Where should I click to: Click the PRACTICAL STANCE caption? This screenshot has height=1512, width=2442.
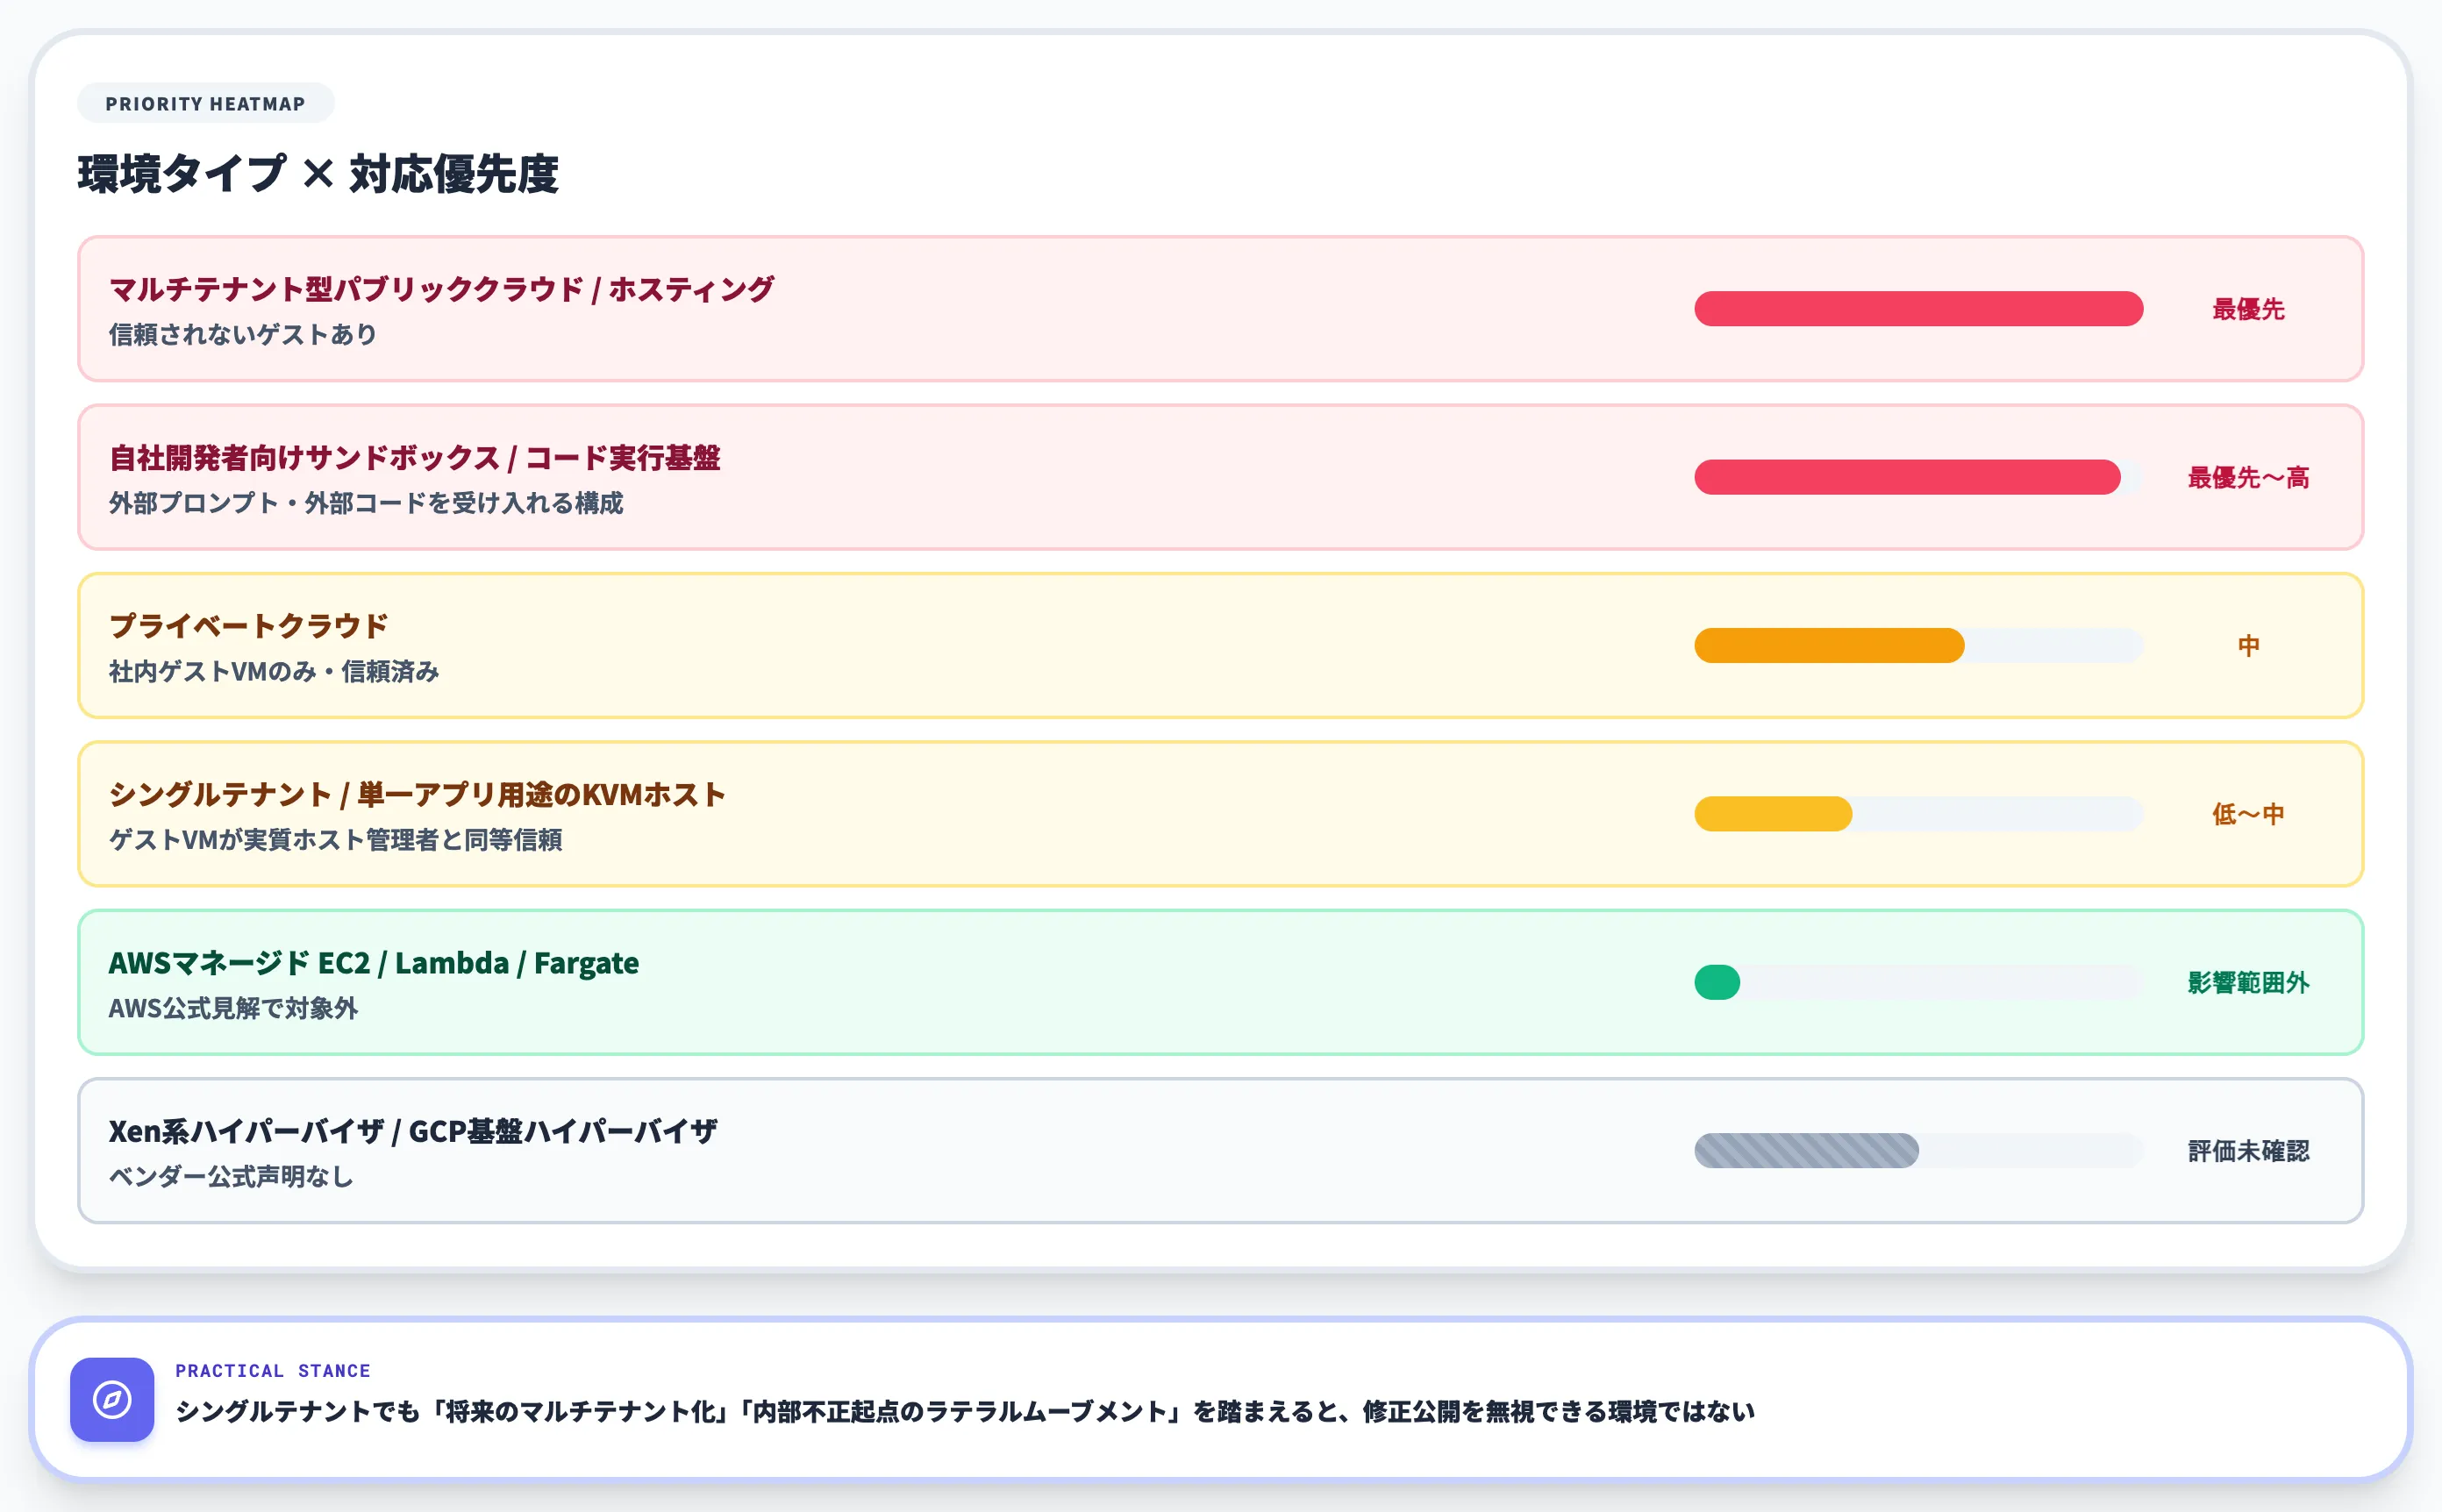273,1370
